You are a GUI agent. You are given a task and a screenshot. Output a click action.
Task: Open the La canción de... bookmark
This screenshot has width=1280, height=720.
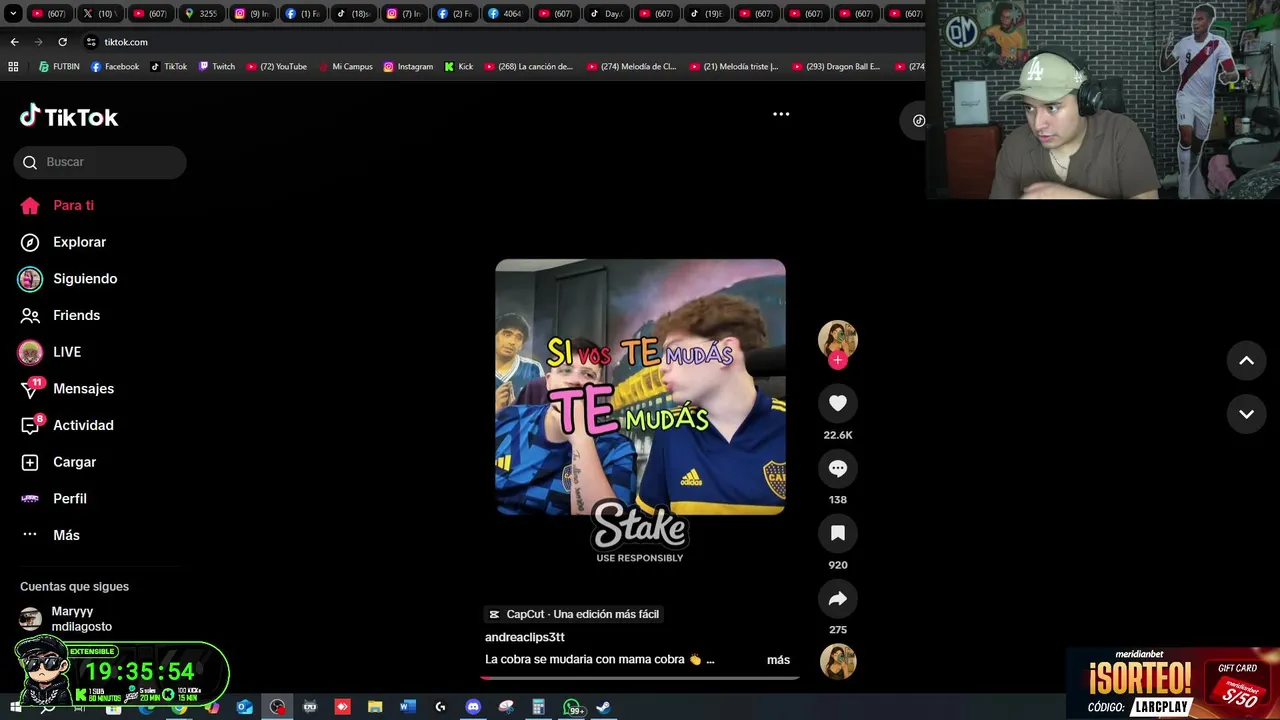[529, 67]
